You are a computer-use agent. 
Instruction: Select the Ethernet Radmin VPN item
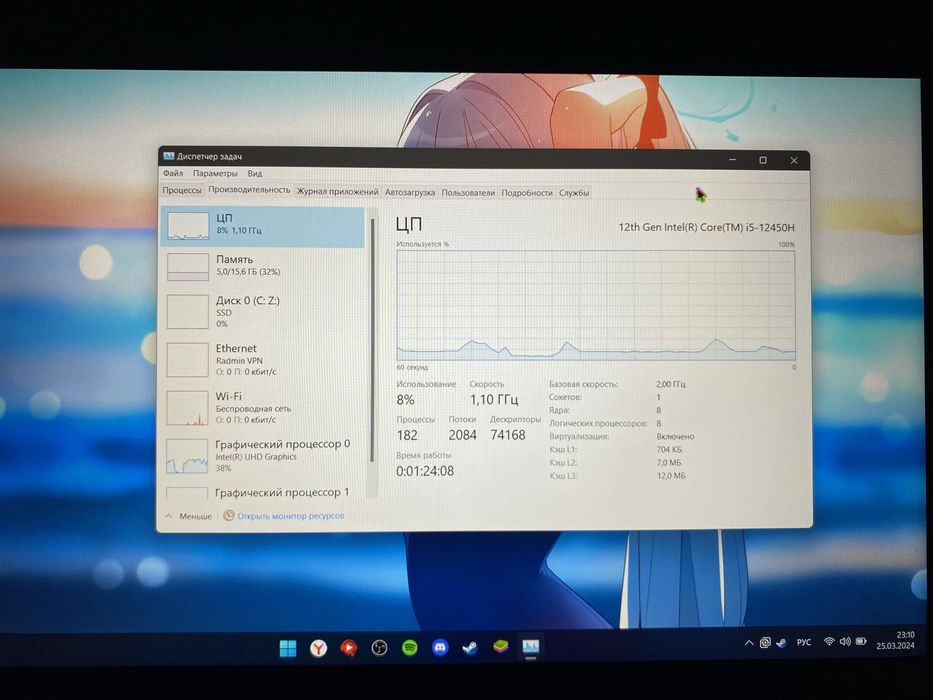[263, 360]
